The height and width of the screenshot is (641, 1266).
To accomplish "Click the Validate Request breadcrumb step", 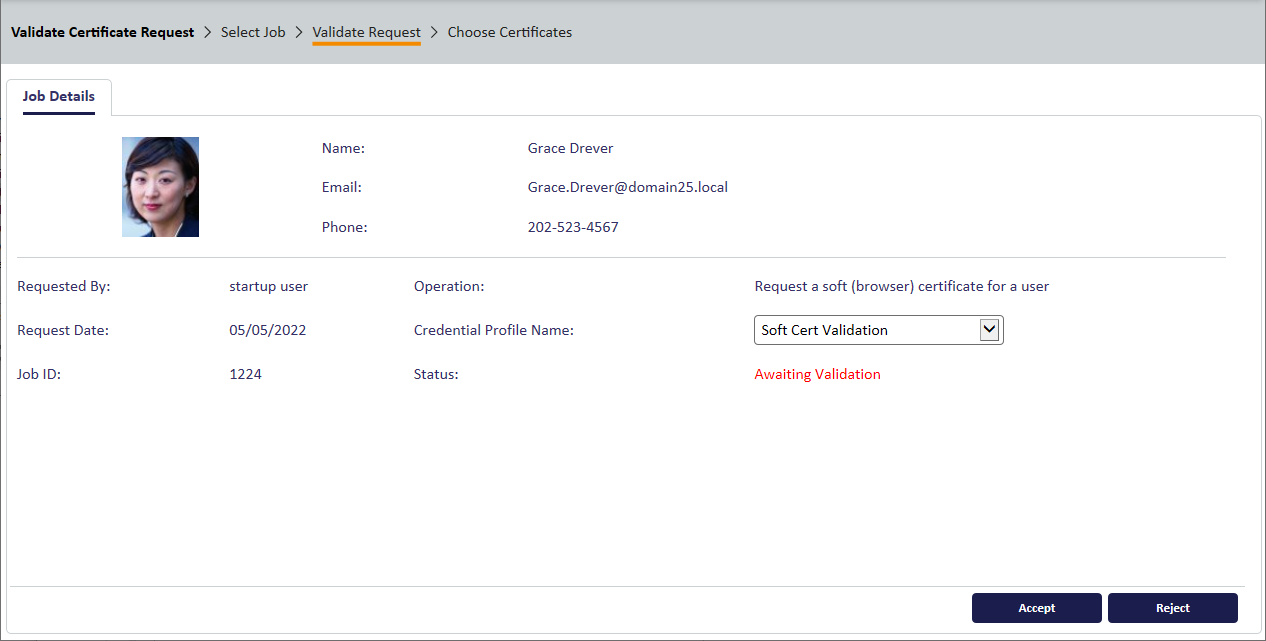I will 366,32.
